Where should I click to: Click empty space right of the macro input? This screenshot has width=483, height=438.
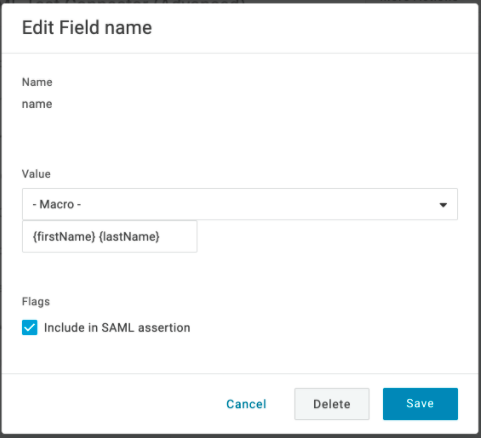coord(327,237)
